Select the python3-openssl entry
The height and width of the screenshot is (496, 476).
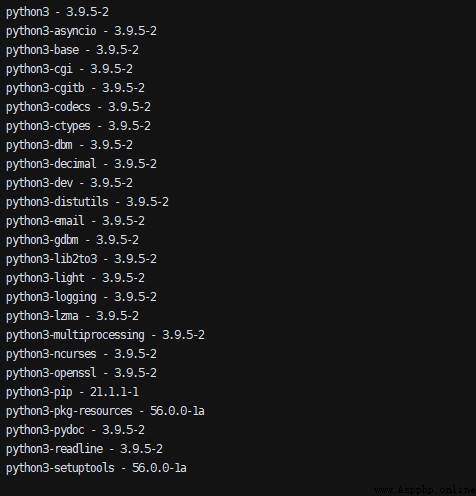(x=81, y=374)
